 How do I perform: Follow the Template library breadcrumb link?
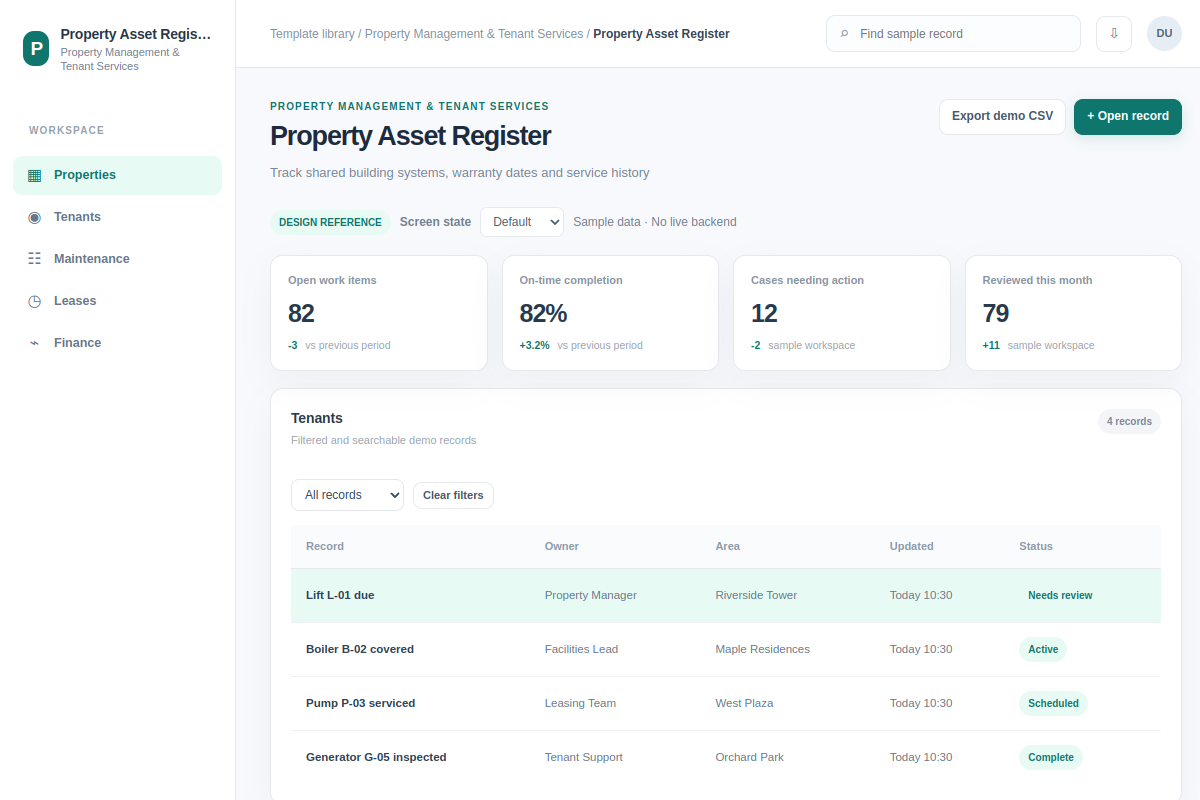(312, 34)
